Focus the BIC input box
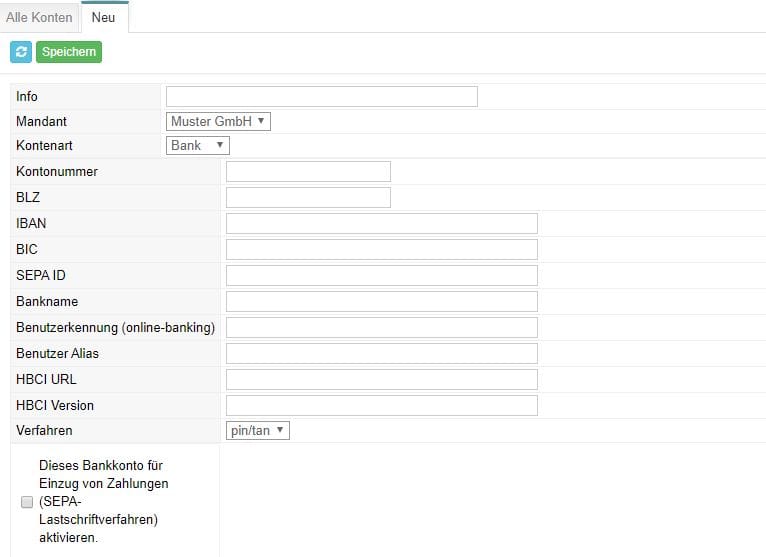Viewport: 766px width, 557px height. [382, 249]
